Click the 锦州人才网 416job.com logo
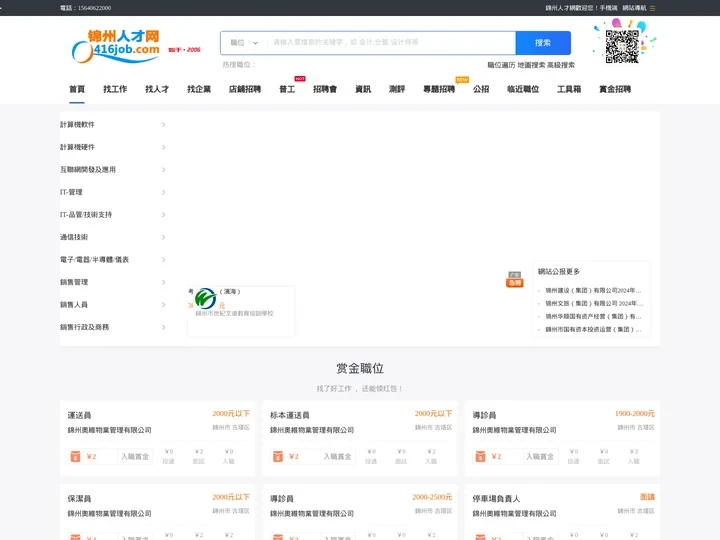Viewport: 720px width, 540px height. (116, 46)
